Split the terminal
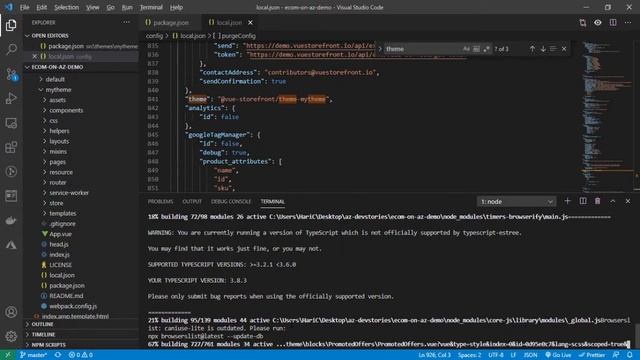 [583, 201]
